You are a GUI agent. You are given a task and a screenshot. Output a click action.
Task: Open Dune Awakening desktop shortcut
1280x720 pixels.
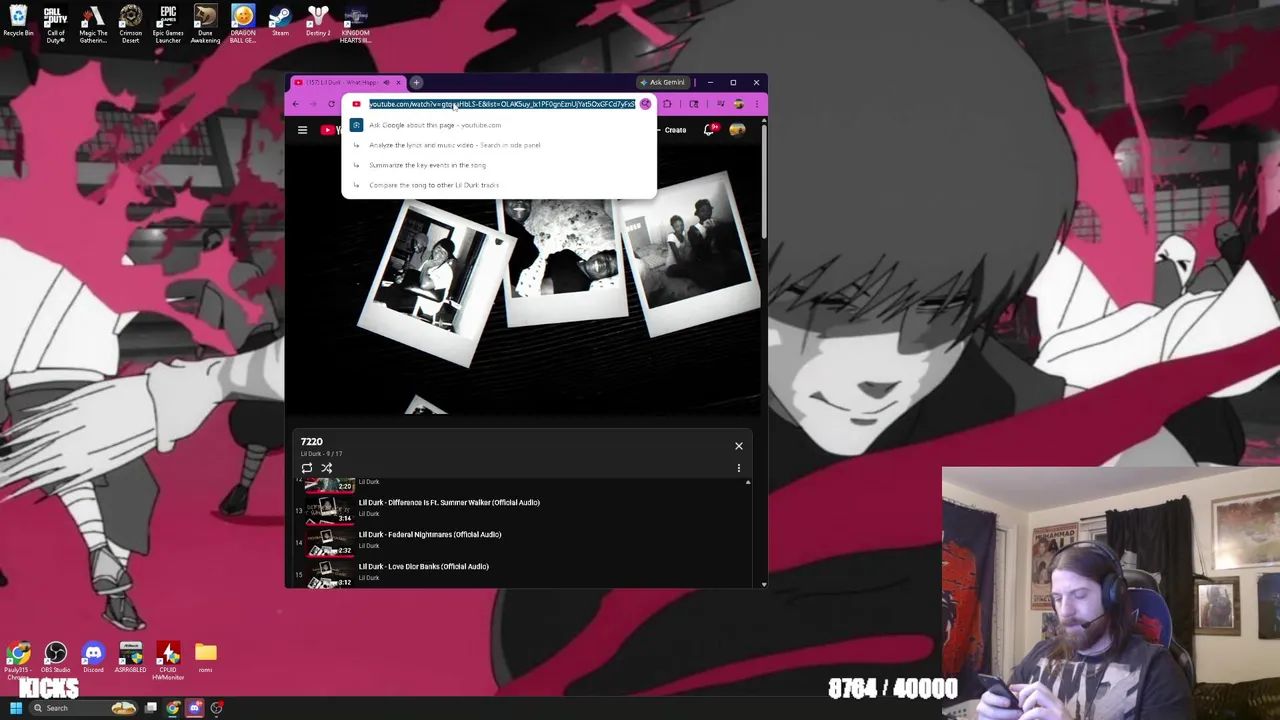click(205, 25)
